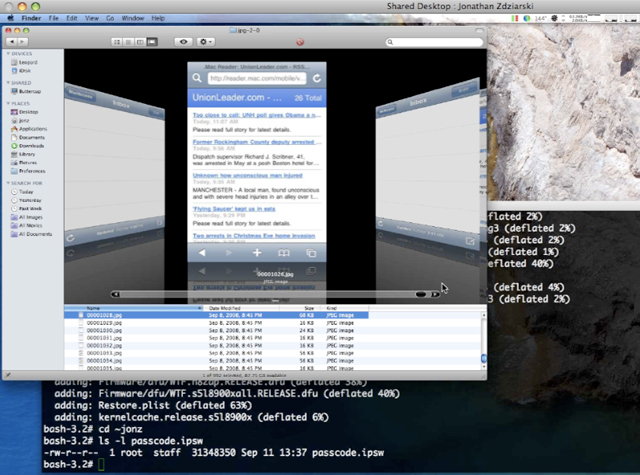Open Applications folder in sidebar
Viewport: 640px width, 475px height.
32,129
